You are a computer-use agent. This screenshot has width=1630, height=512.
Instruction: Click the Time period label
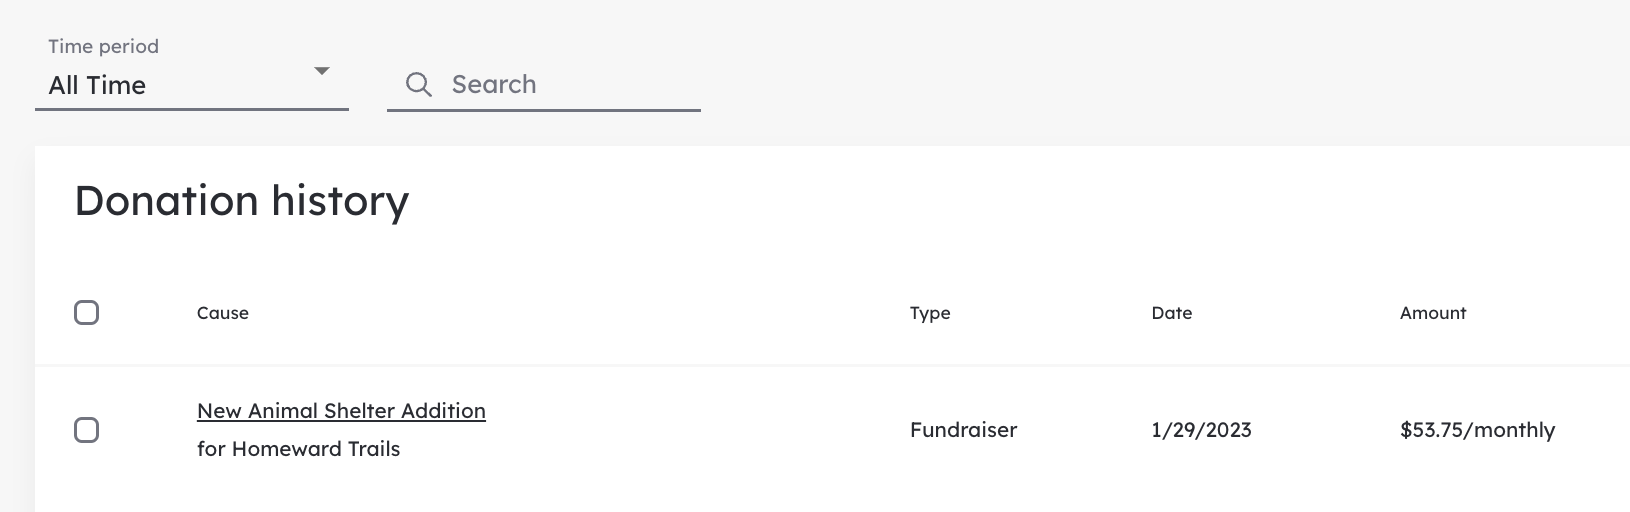[x=104, y=46]
